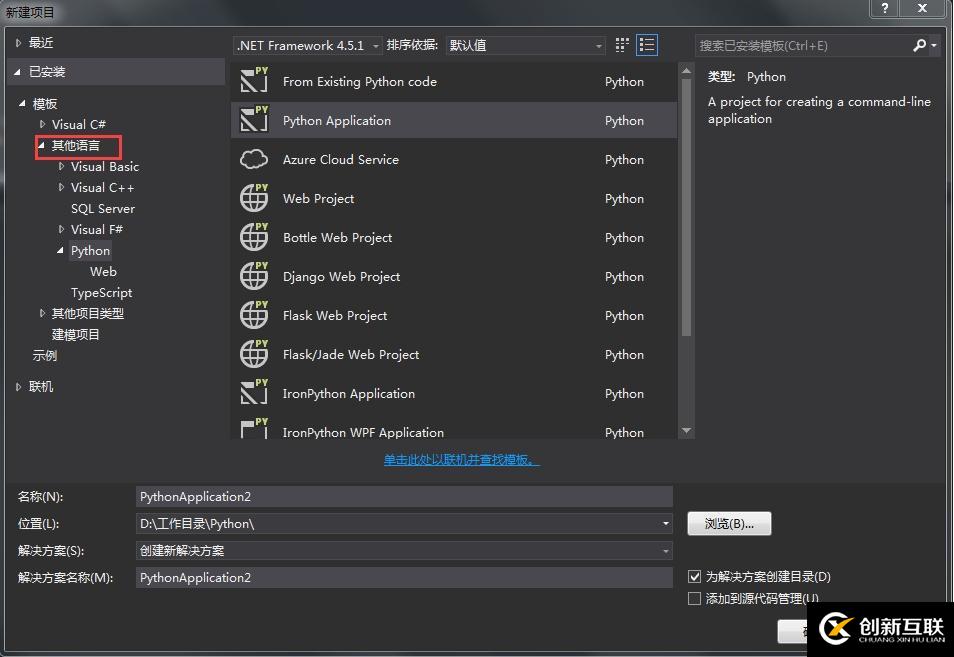Click the Django Web Project globe icon

coord(254,276)
